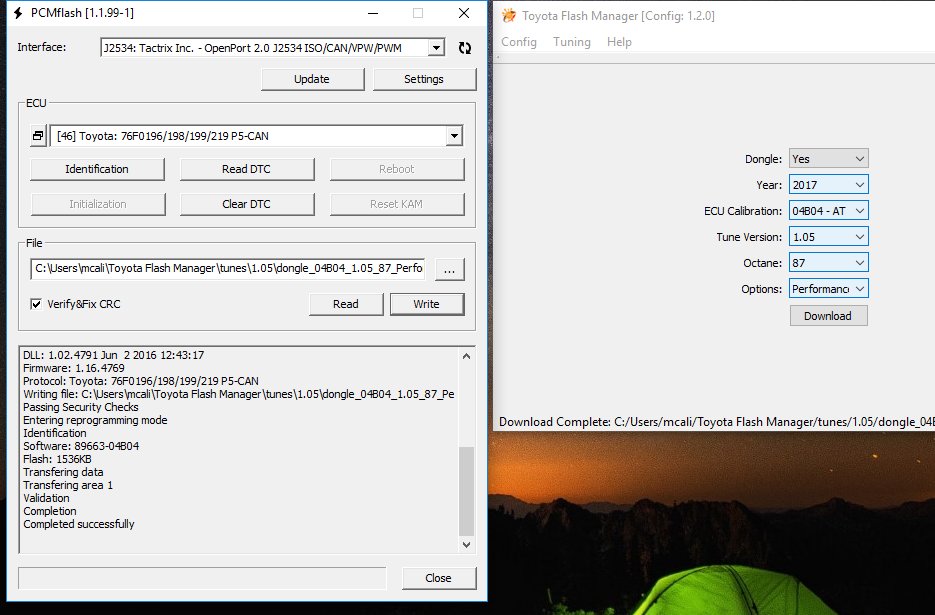This screenshot has width=935, height=615.
Task: Click Toyota Flash Manager title bar icon
Action: (509, 16)
